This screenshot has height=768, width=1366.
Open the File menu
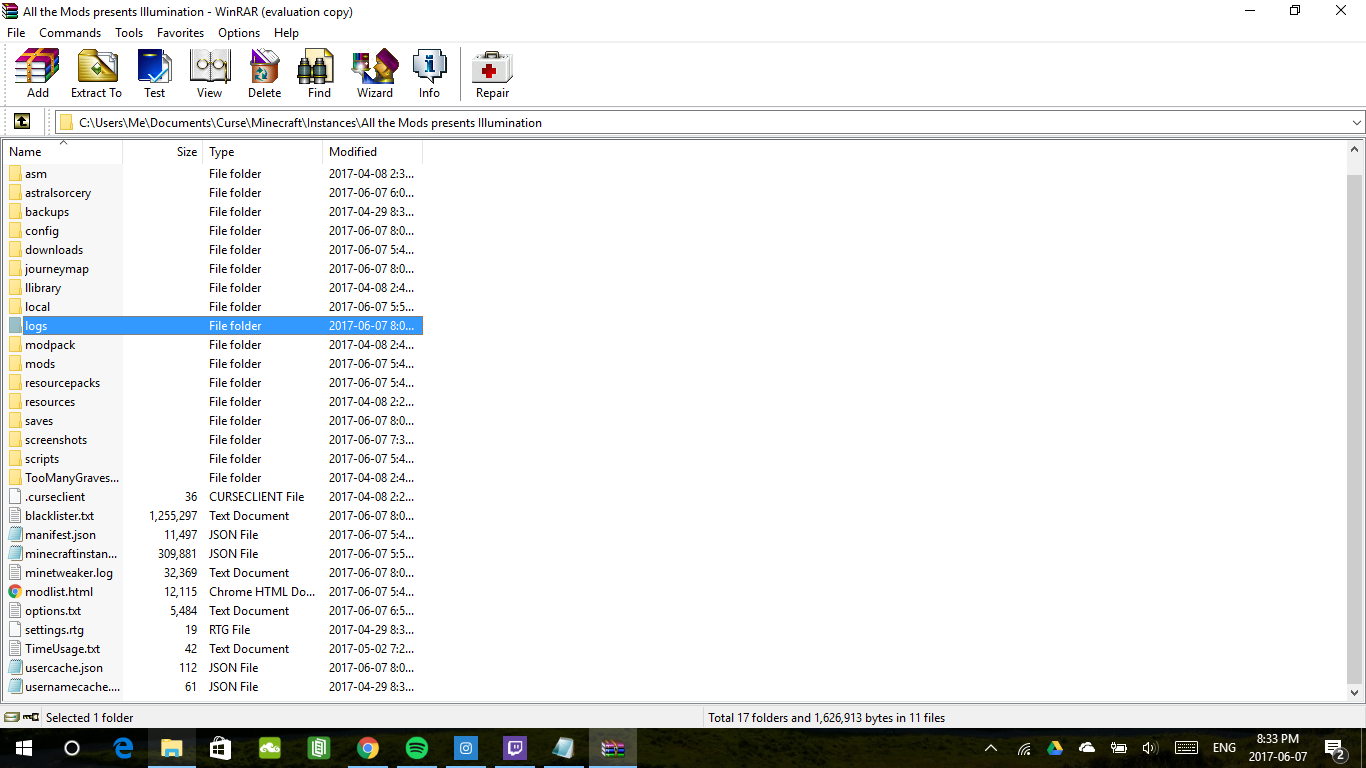(16, 33)
